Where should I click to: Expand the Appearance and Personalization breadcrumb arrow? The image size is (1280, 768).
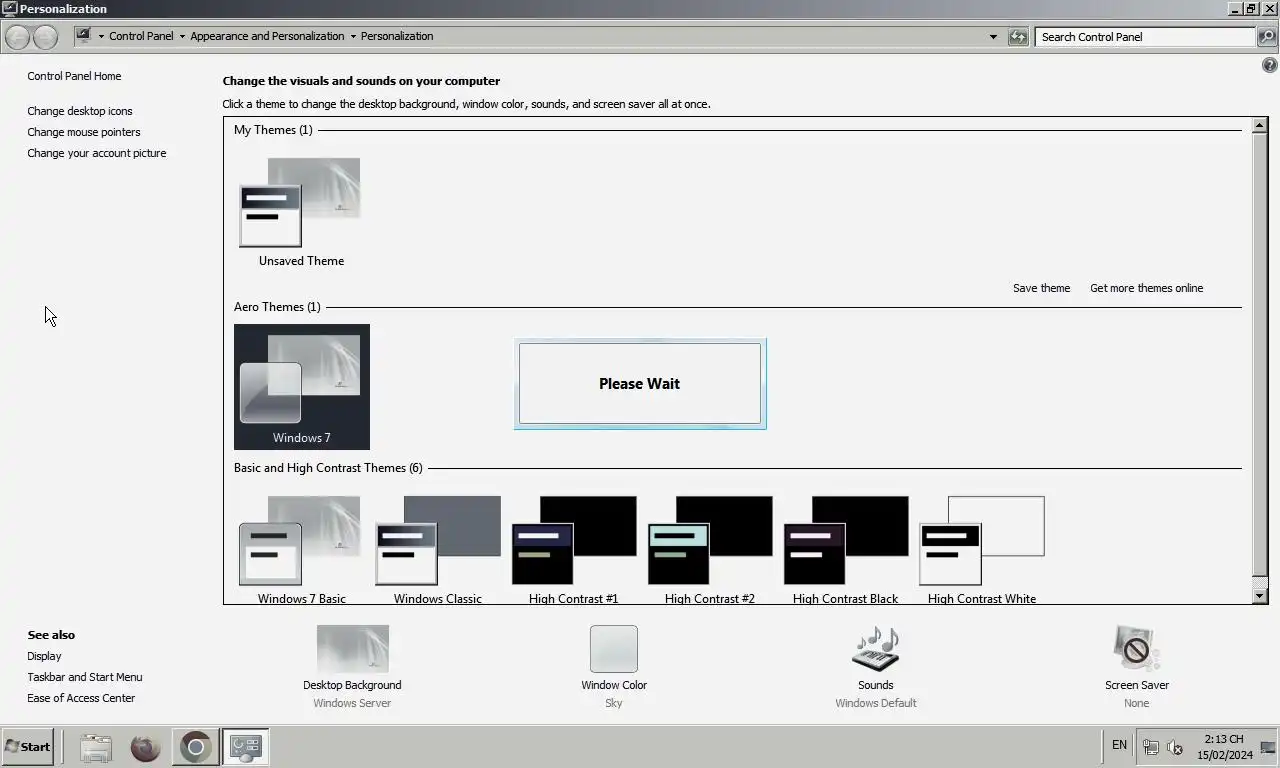pyautogui.click(x=353, y=36)
